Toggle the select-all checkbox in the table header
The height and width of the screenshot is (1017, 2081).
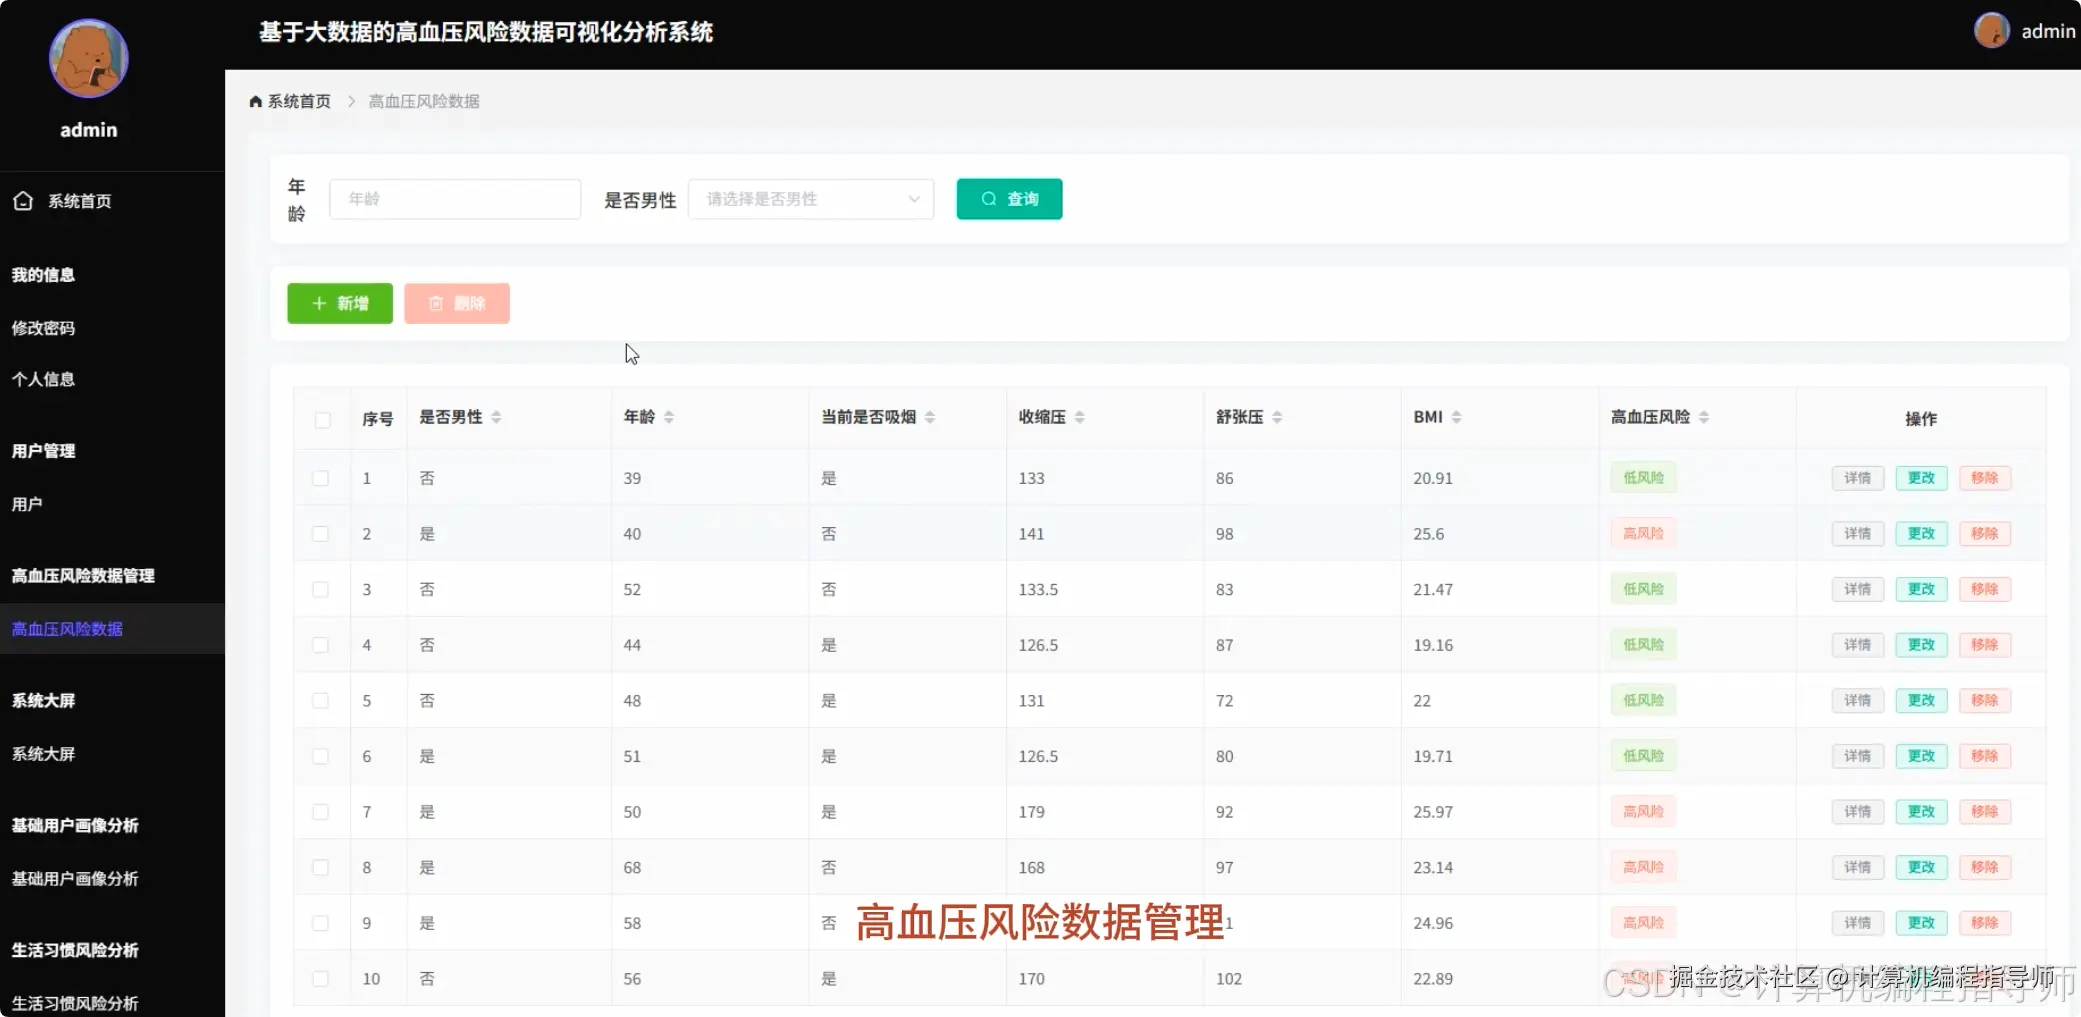[322, 419]
